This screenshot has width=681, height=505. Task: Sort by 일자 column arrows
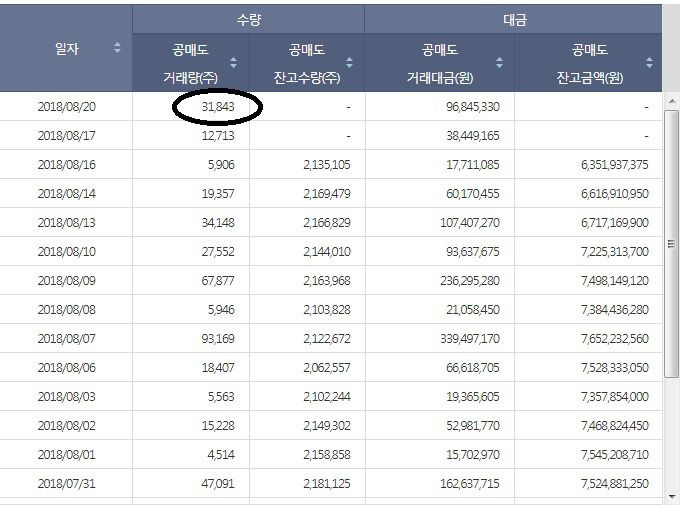pos(117,48)
